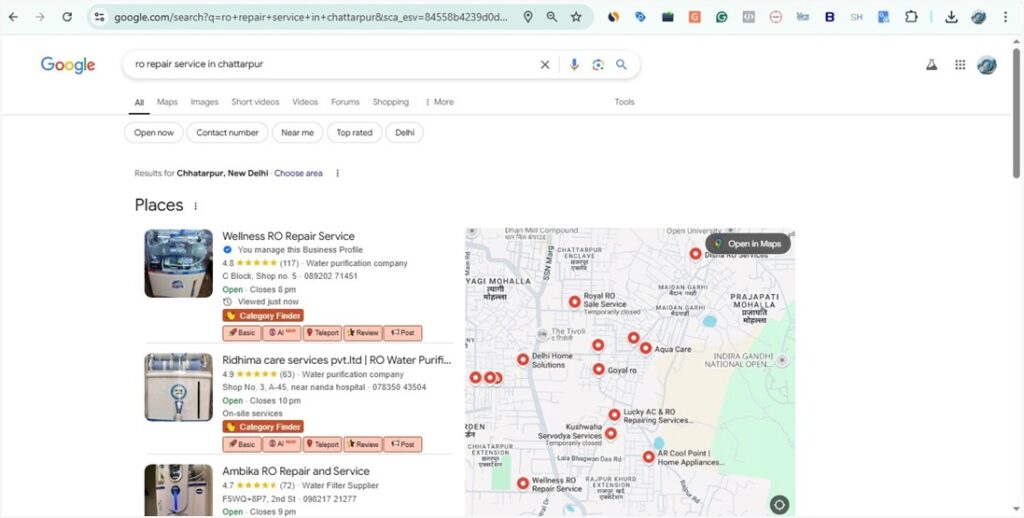Click Basic button under Wellness RO listing
Viewport: 1024px width, 518px height.
point(242,332)
